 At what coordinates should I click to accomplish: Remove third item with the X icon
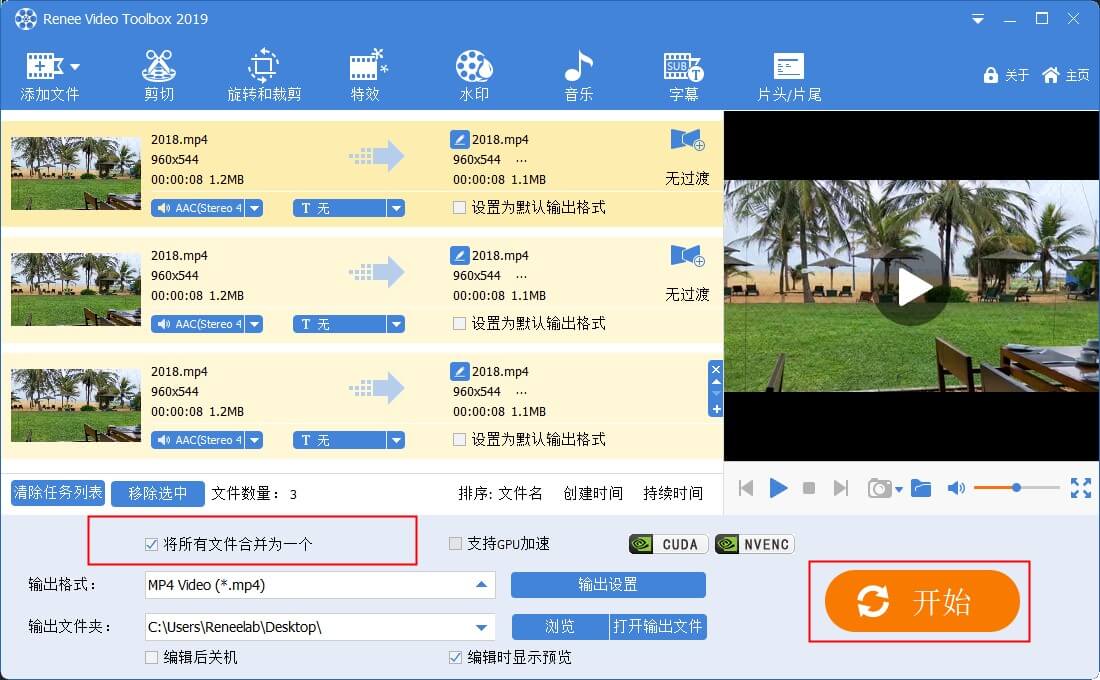pyautogui.click(x=716, y=369)
